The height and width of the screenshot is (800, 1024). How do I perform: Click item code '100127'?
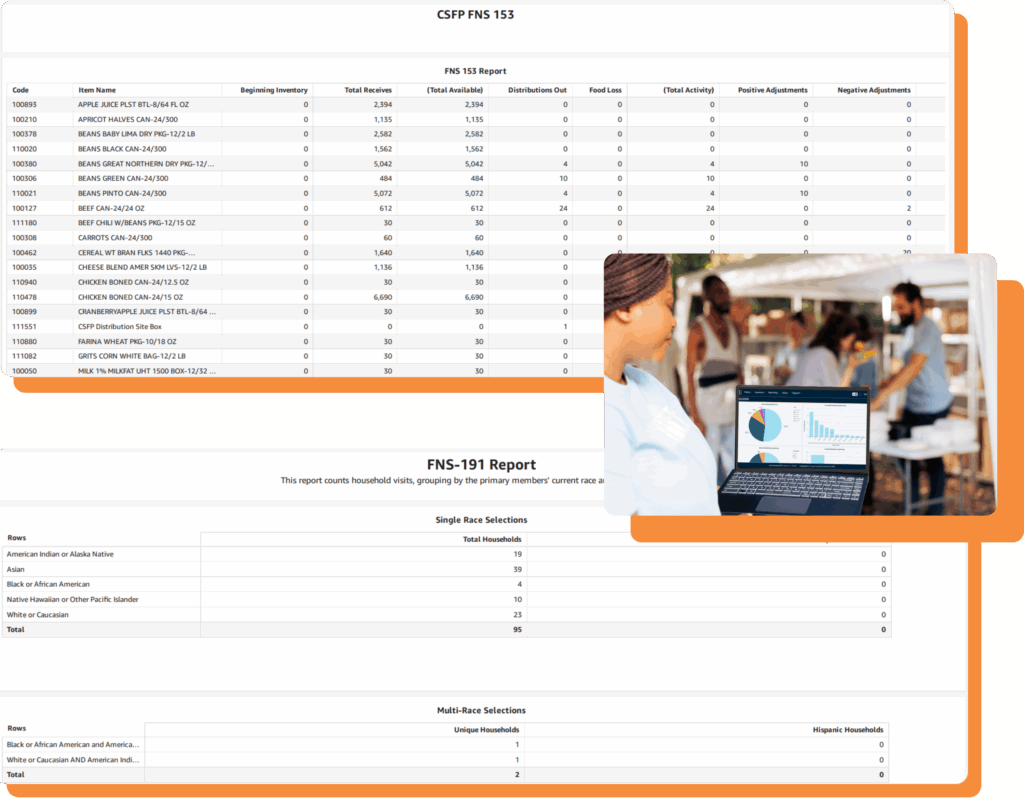(x=24, y=208)
